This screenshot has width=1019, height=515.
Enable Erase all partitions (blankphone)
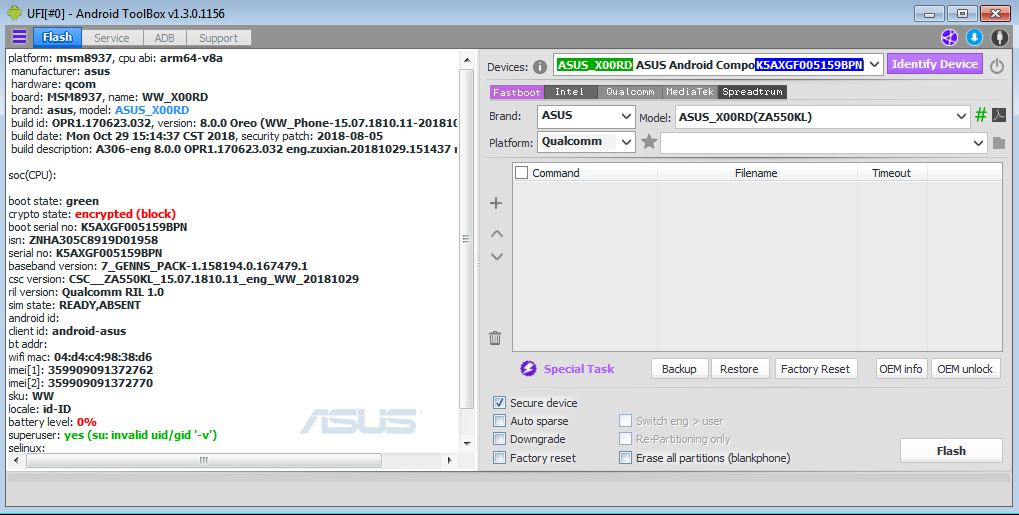pyautogui.click(x=625, y=458)
